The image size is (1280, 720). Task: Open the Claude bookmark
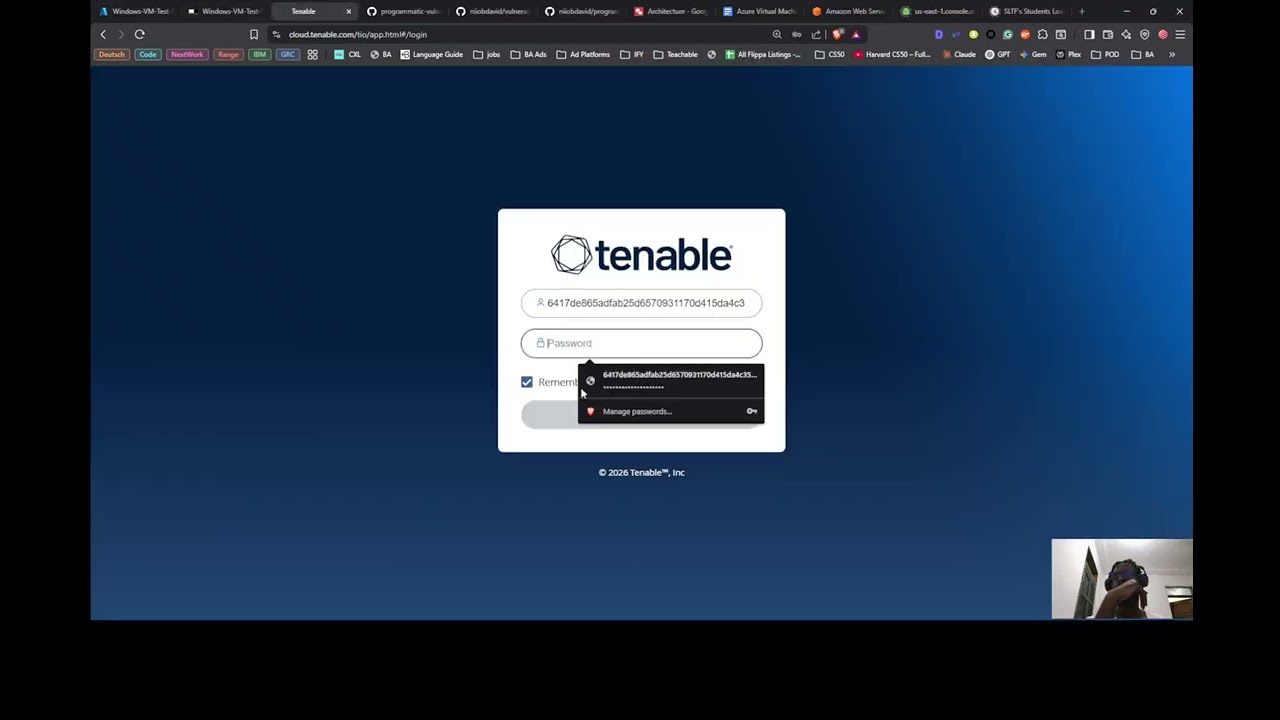coord(959,54)
